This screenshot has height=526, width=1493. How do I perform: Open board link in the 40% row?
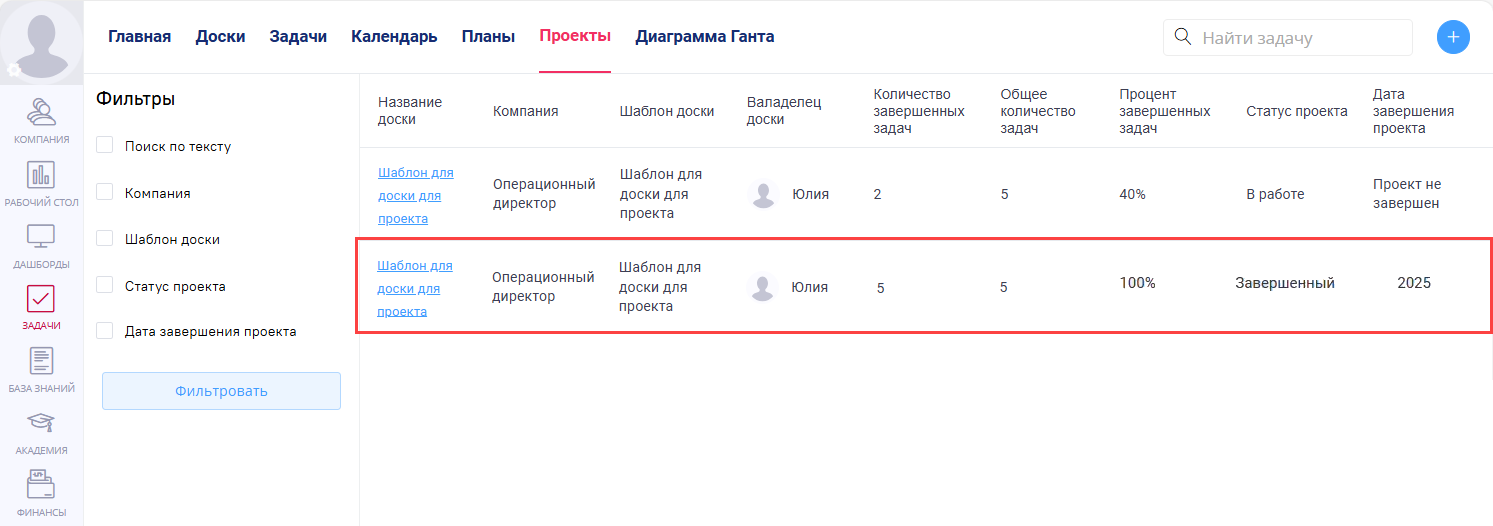416,195
